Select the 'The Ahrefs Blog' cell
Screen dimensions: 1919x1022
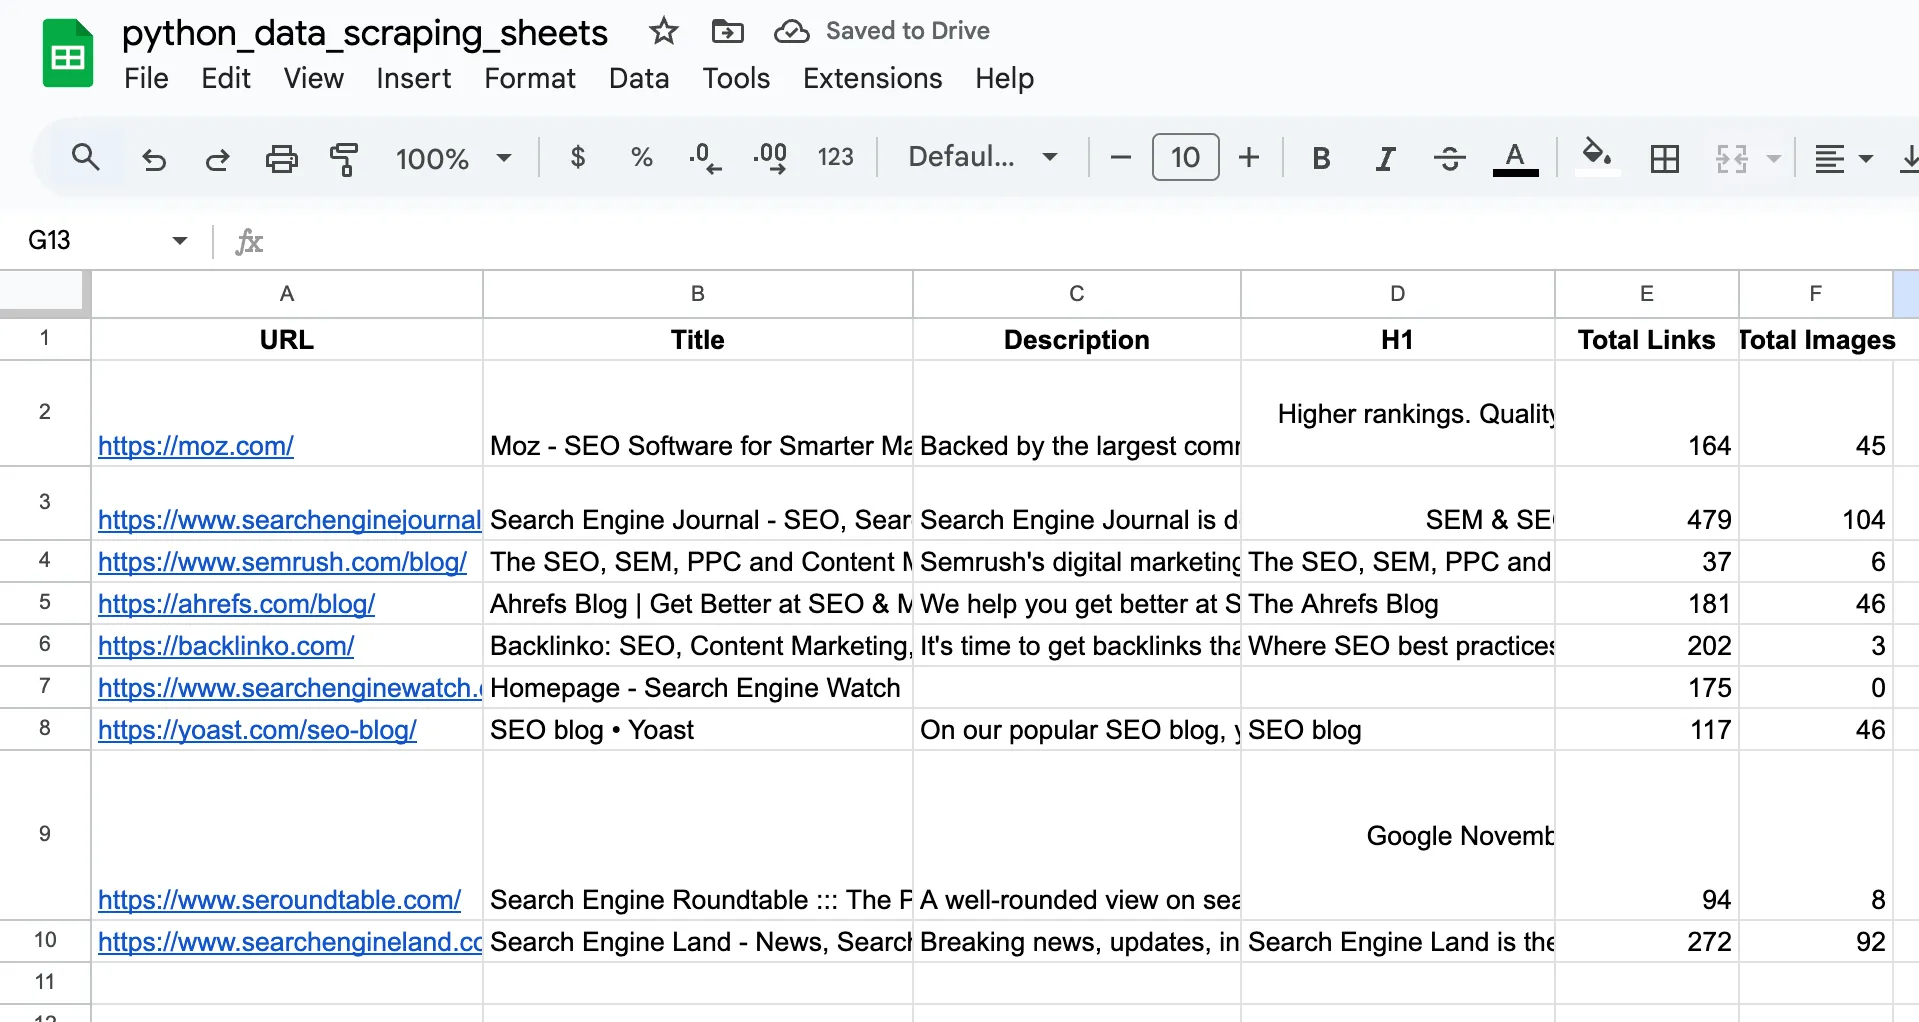pyautogui.click(x=1398, y=604)
